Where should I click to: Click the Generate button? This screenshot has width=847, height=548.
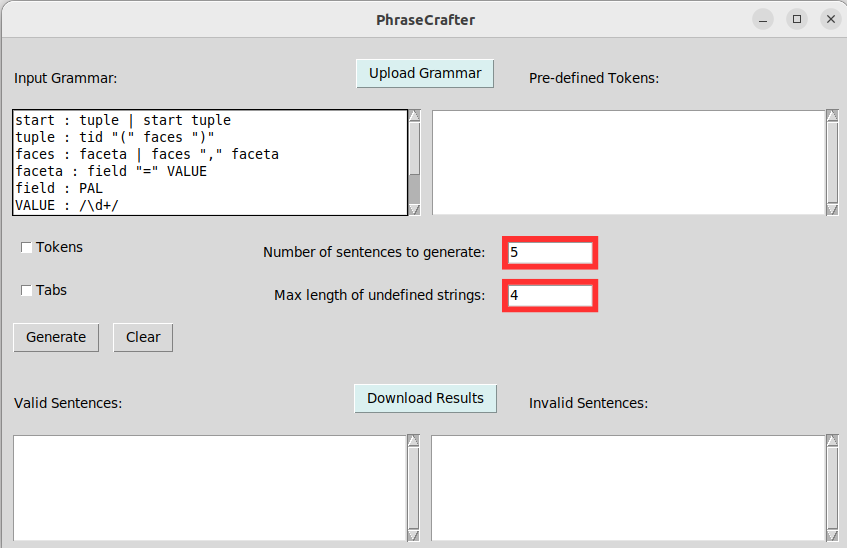click(x=56, y=337)
